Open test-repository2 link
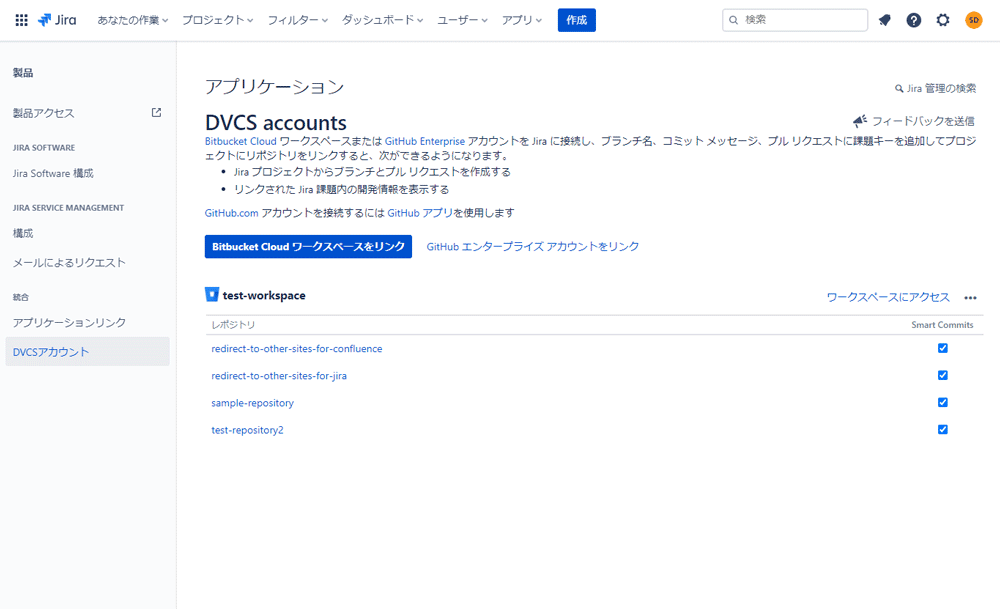1000x609 pixels. click(247, 430)
